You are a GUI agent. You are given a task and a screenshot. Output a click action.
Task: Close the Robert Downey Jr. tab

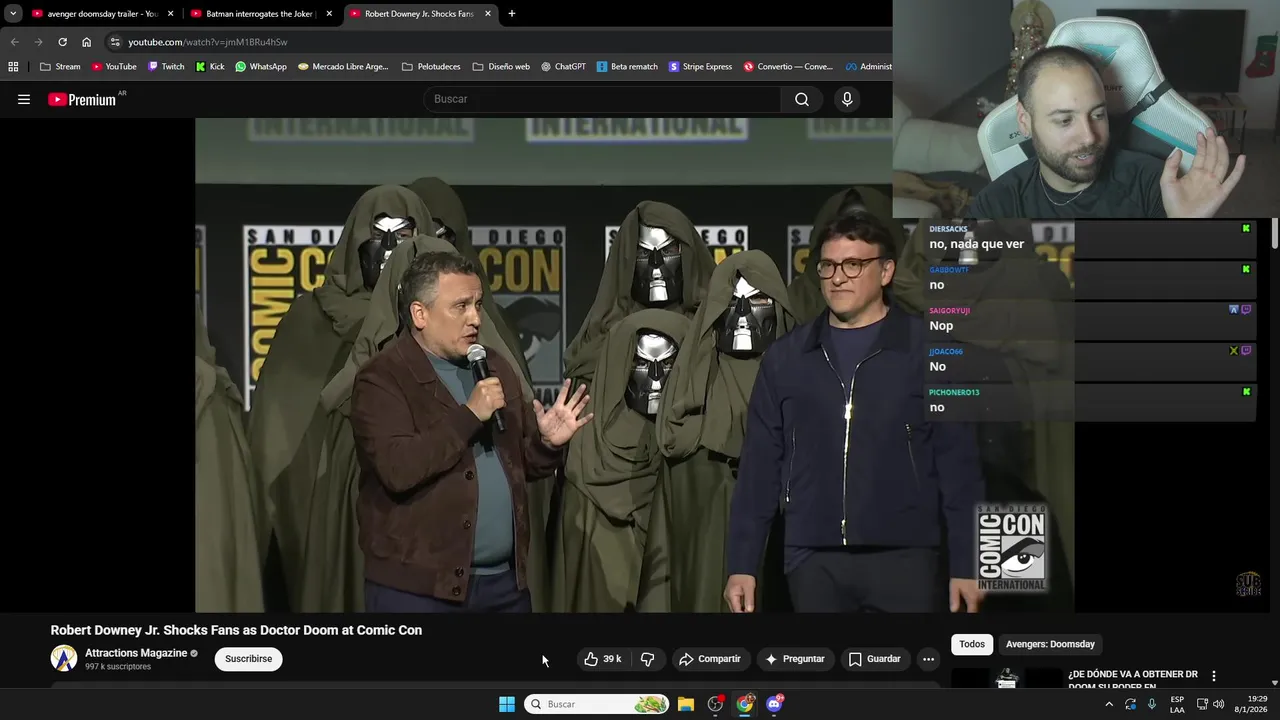[488, 14]
